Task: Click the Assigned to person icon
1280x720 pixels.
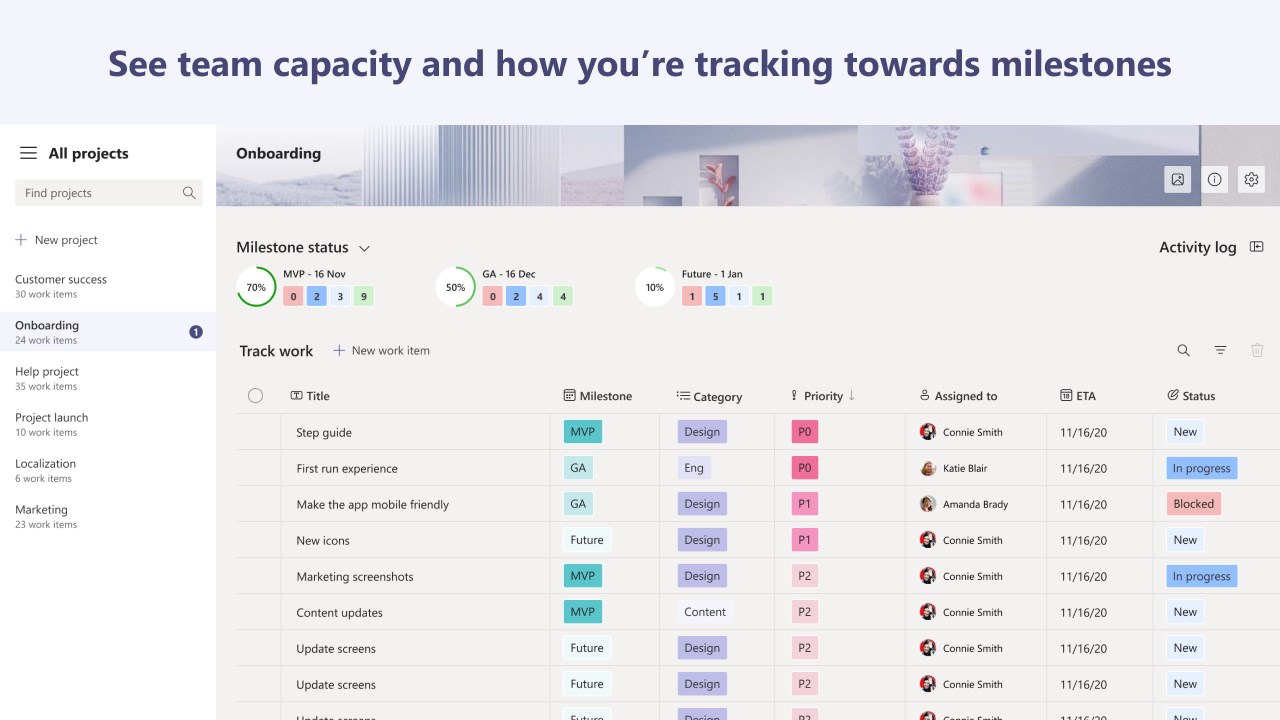Action: [925, 396]
